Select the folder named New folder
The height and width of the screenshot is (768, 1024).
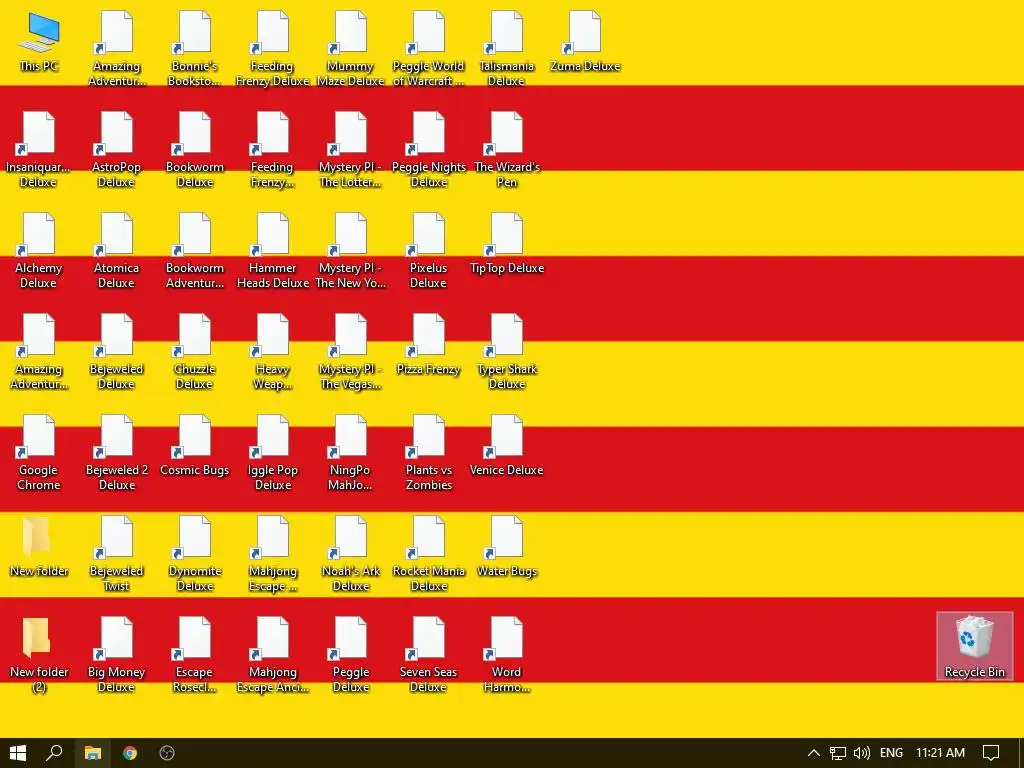(x=39, y=547)
